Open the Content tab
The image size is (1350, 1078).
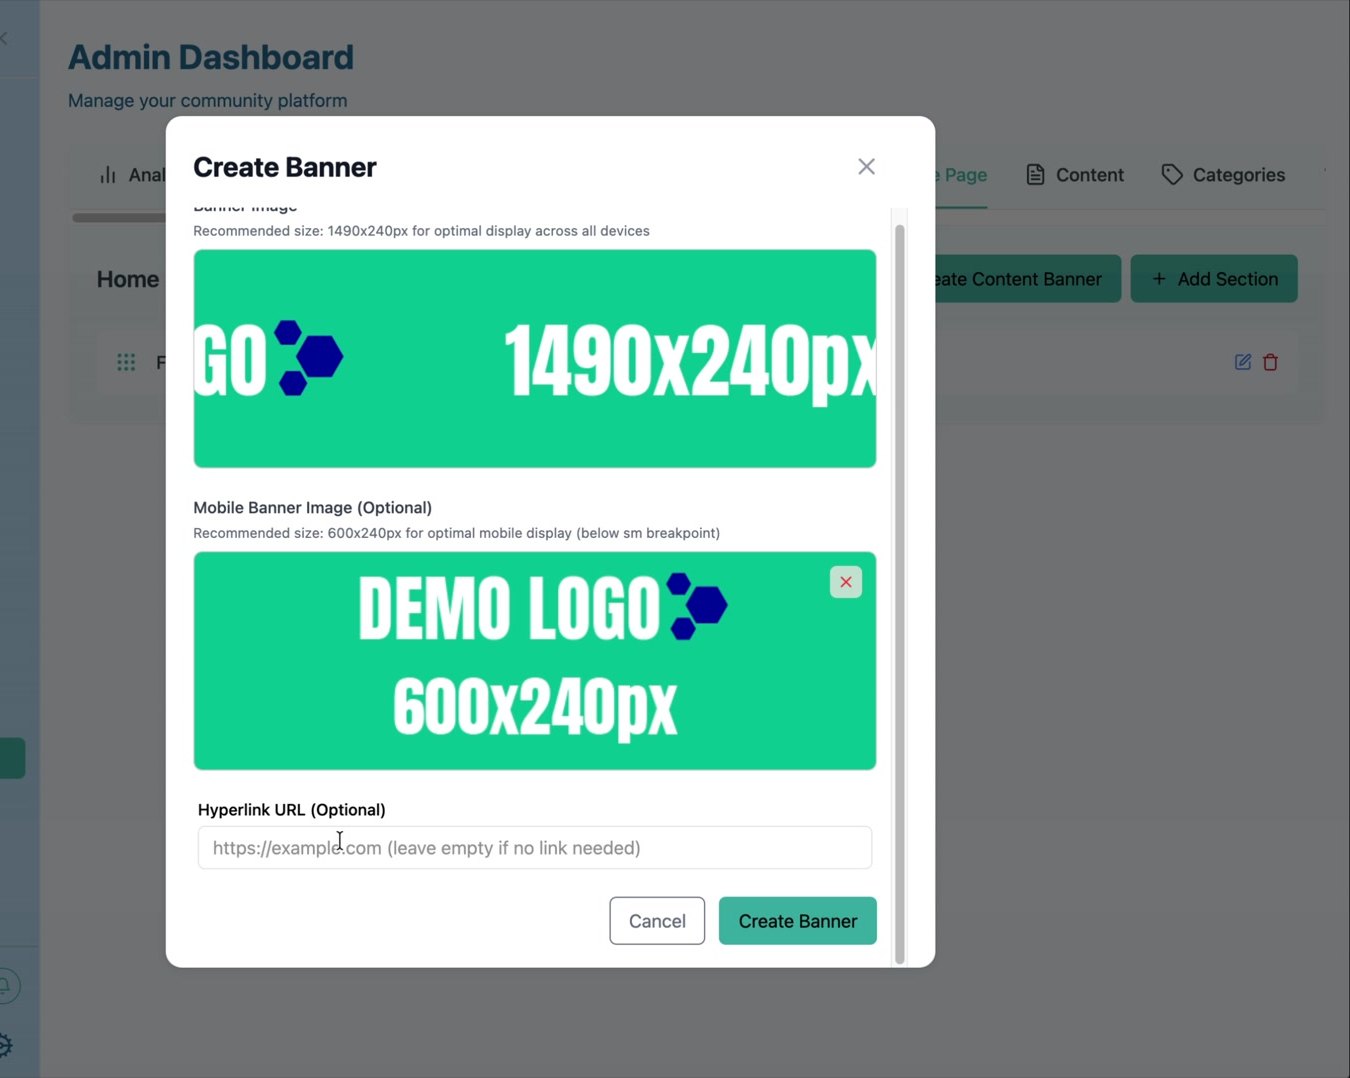point(1075,175)
